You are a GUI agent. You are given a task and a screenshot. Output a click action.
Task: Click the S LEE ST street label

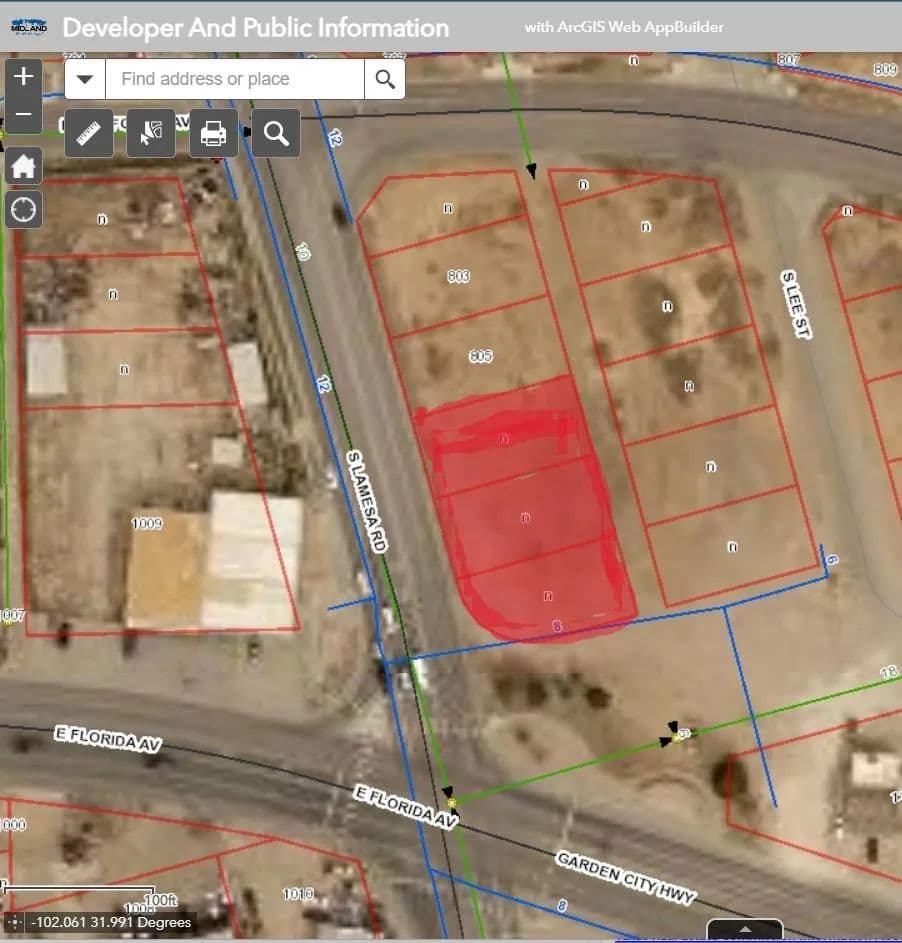point(796,304)
